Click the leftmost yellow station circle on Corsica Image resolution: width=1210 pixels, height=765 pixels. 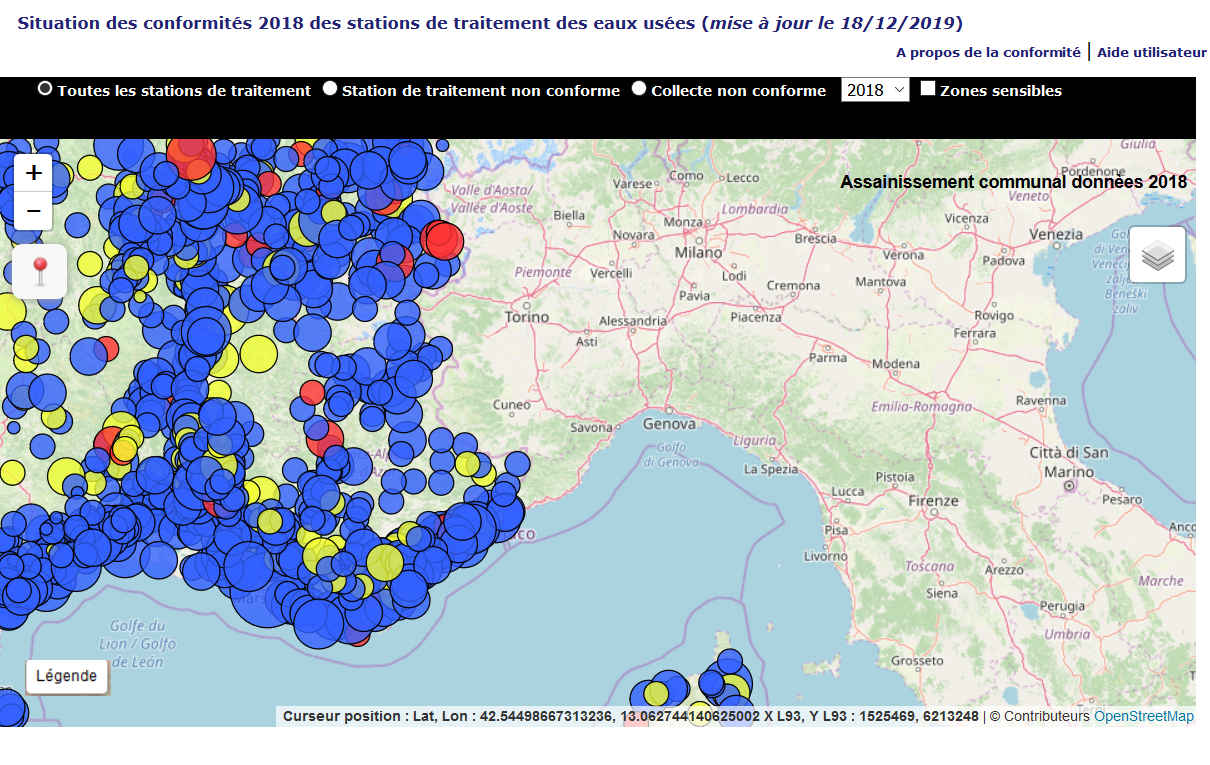click(656, 693)
